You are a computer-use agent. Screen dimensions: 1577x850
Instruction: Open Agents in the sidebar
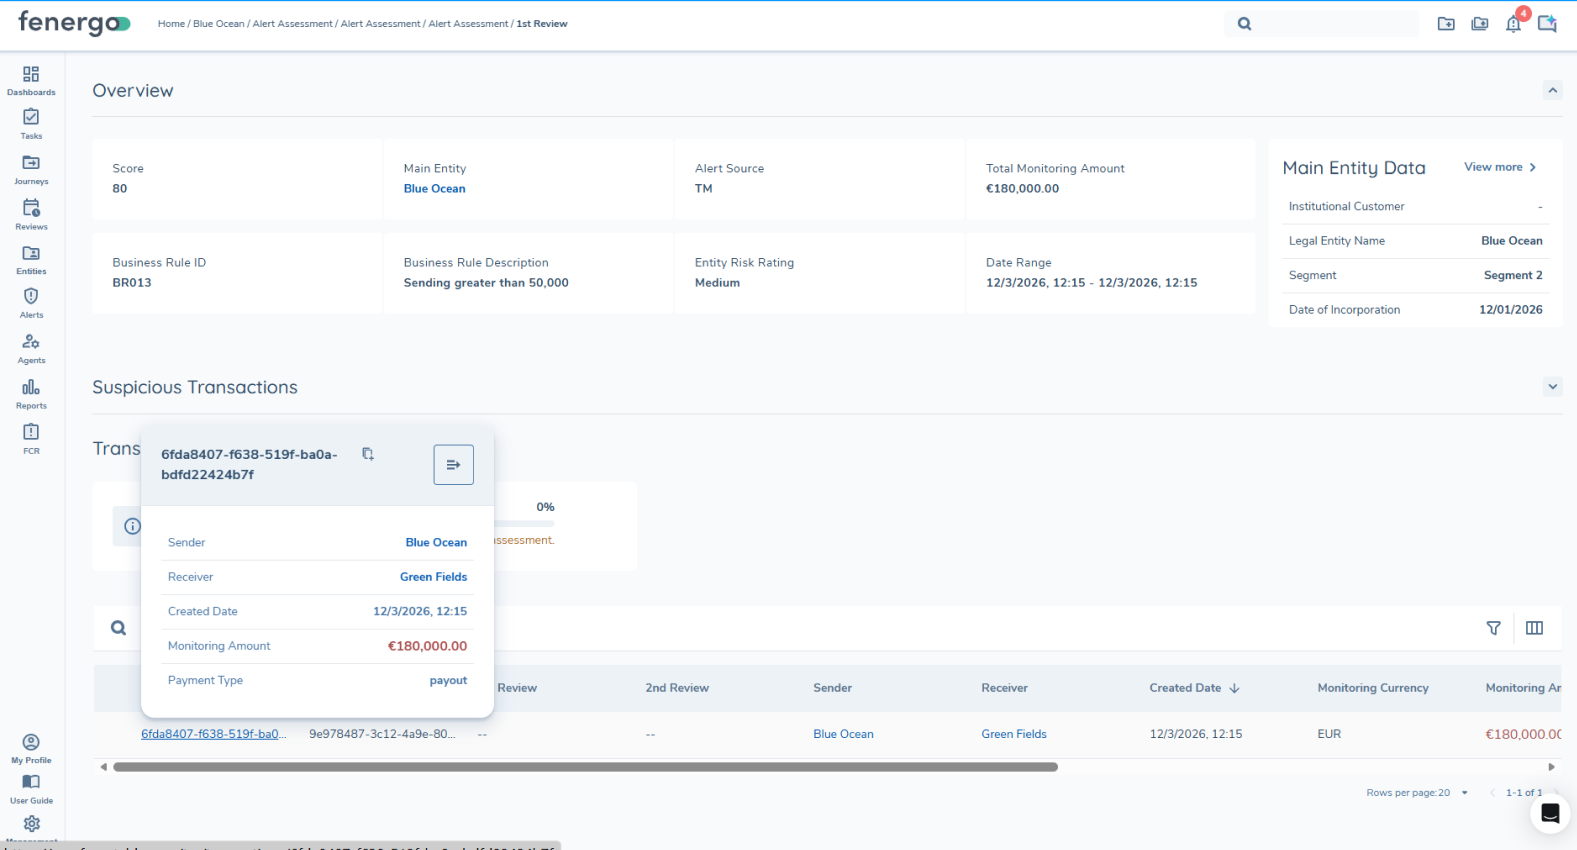point(31,349)
